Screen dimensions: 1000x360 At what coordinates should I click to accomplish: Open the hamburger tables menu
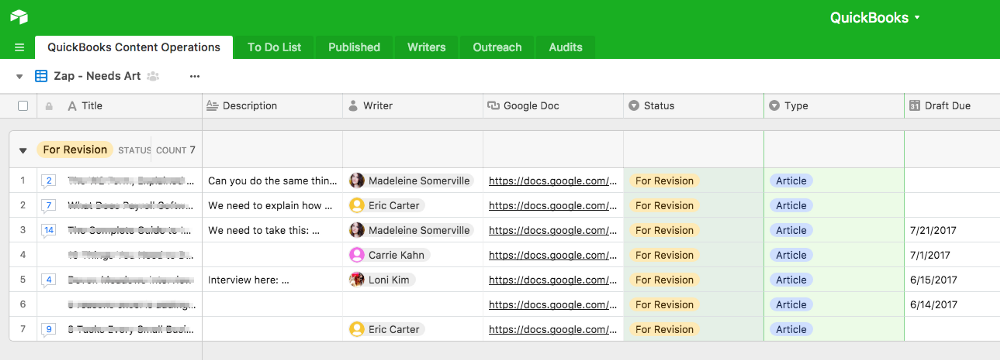(19, 47)
